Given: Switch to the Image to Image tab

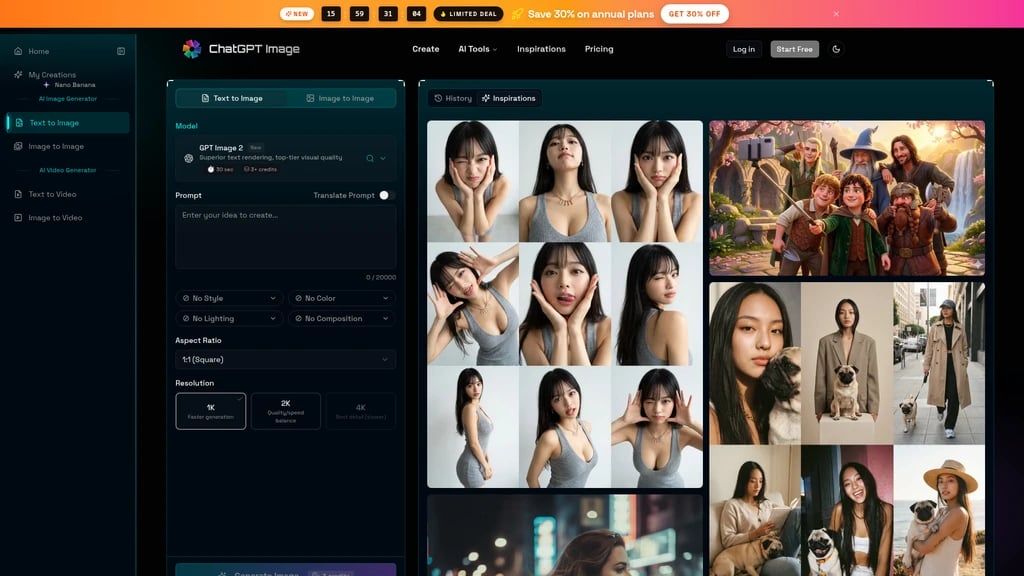Looking at the screenshot, I should [x=340, y=98].
